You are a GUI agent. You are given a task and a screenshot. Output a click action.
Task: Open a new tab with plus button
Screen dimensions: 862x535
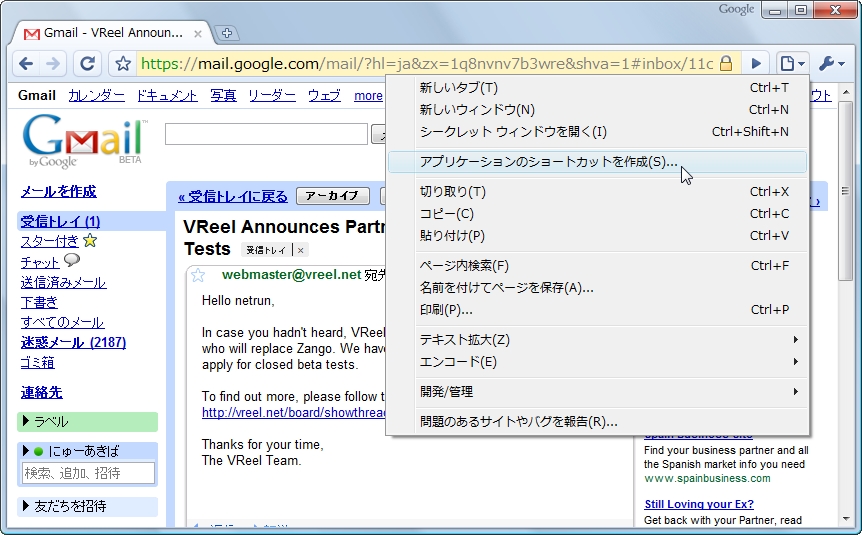226,33
